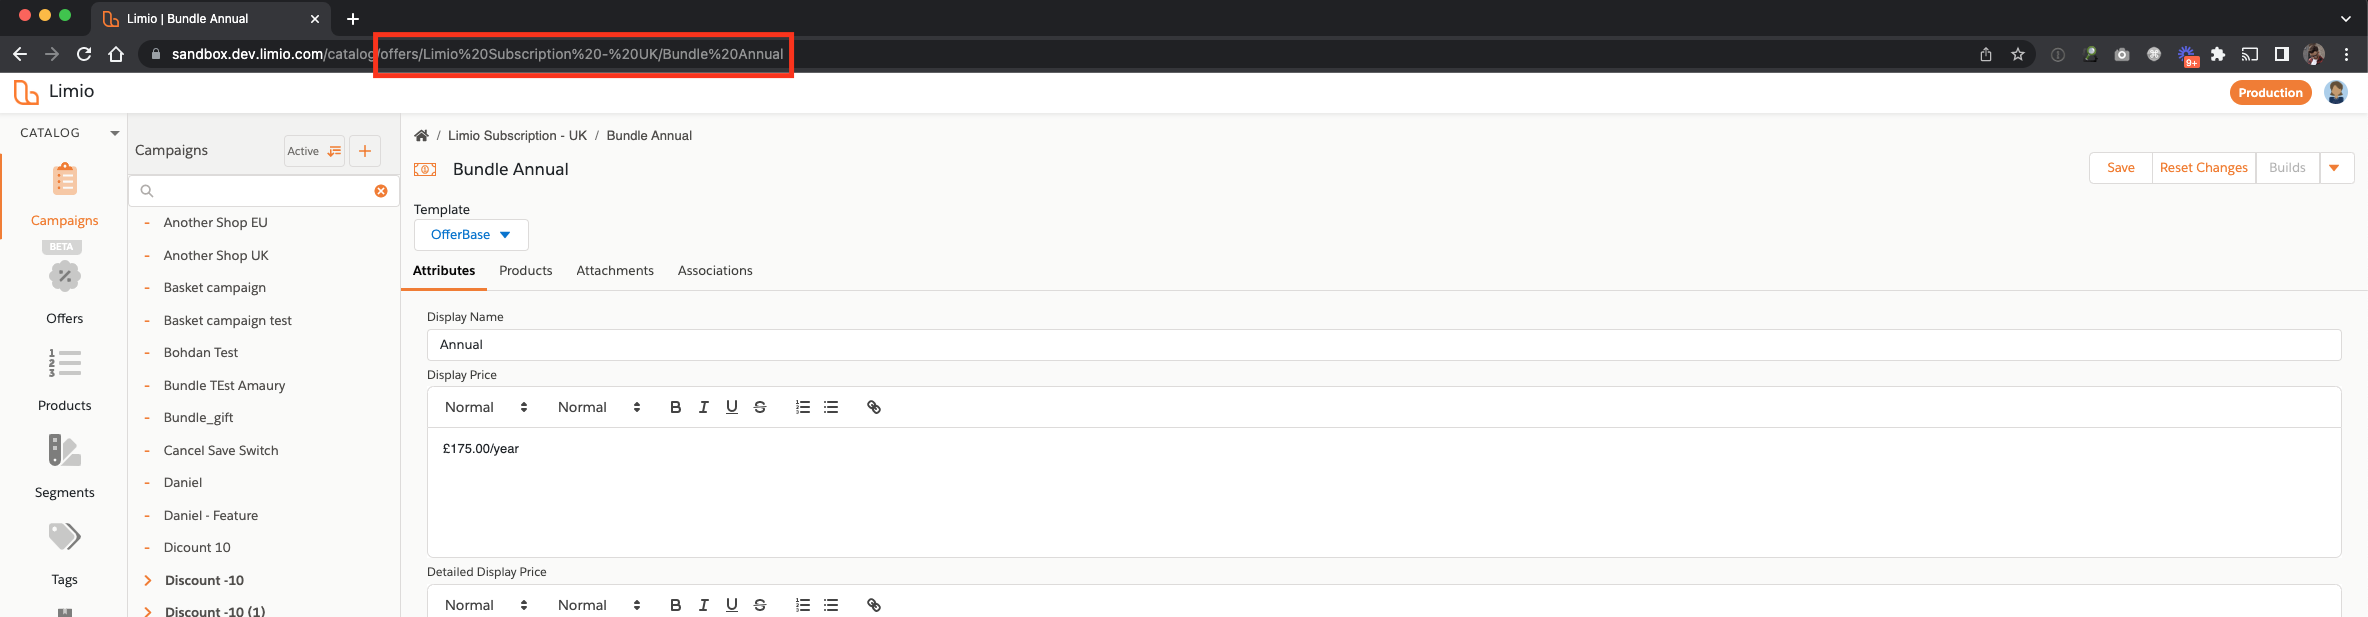Open the dropdown arrow beside Builds

[2335, 168]
